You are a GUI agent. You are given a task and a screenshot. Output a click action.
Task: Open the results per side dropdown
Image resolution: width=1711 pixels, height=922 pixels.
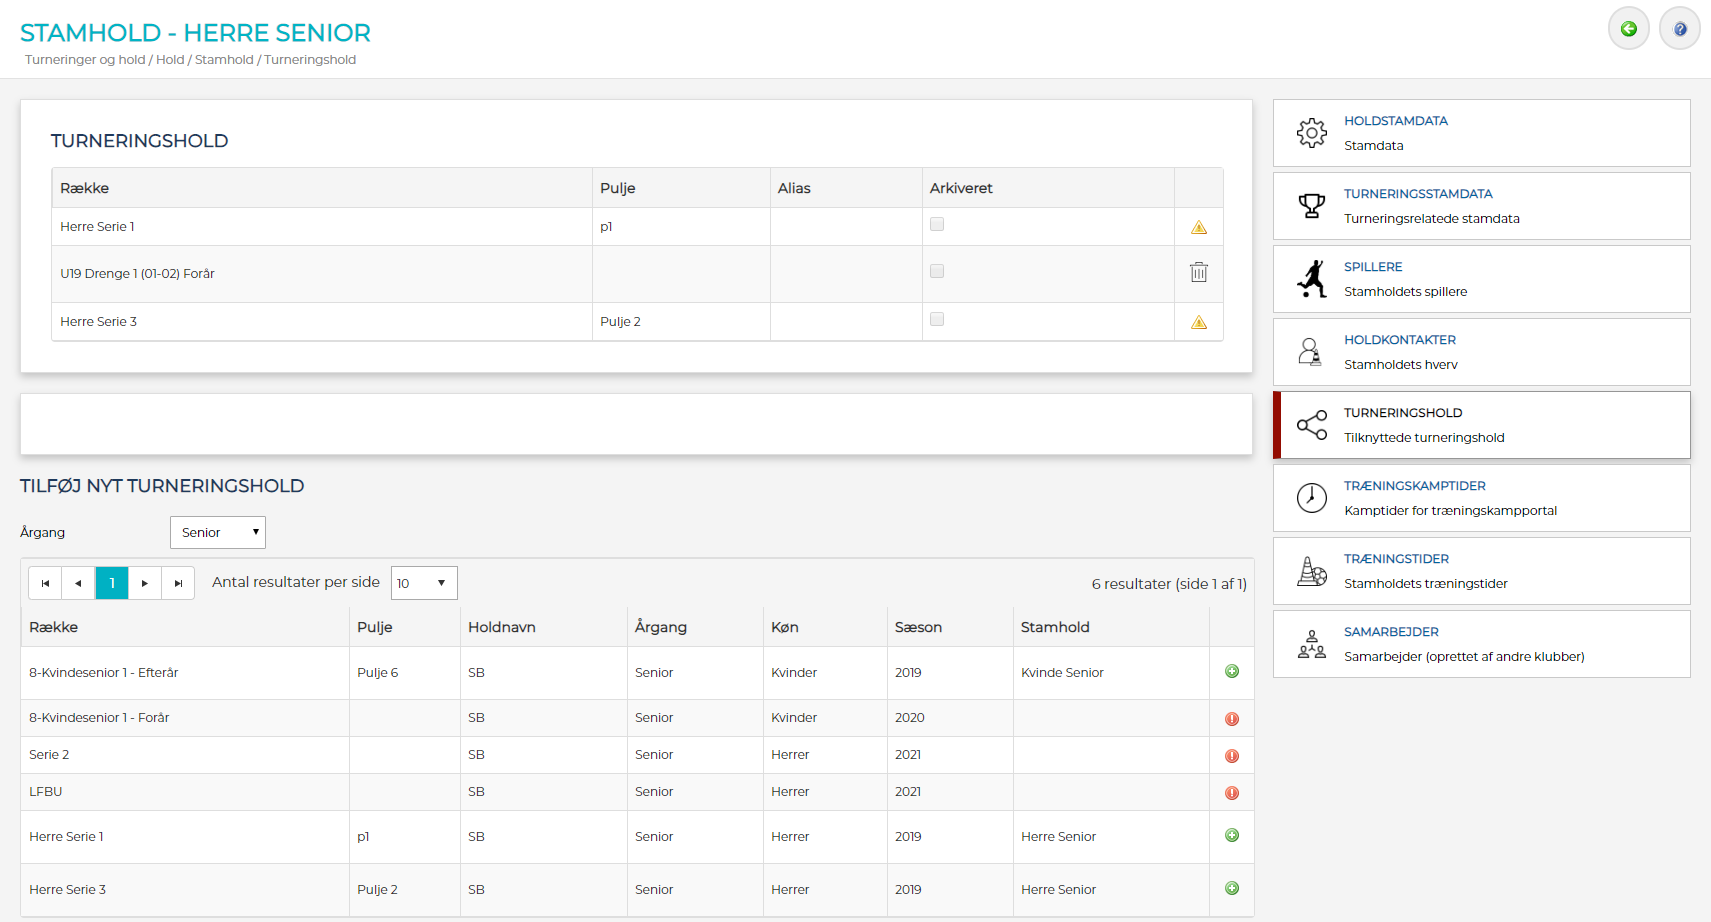click(x=424, y=583)
